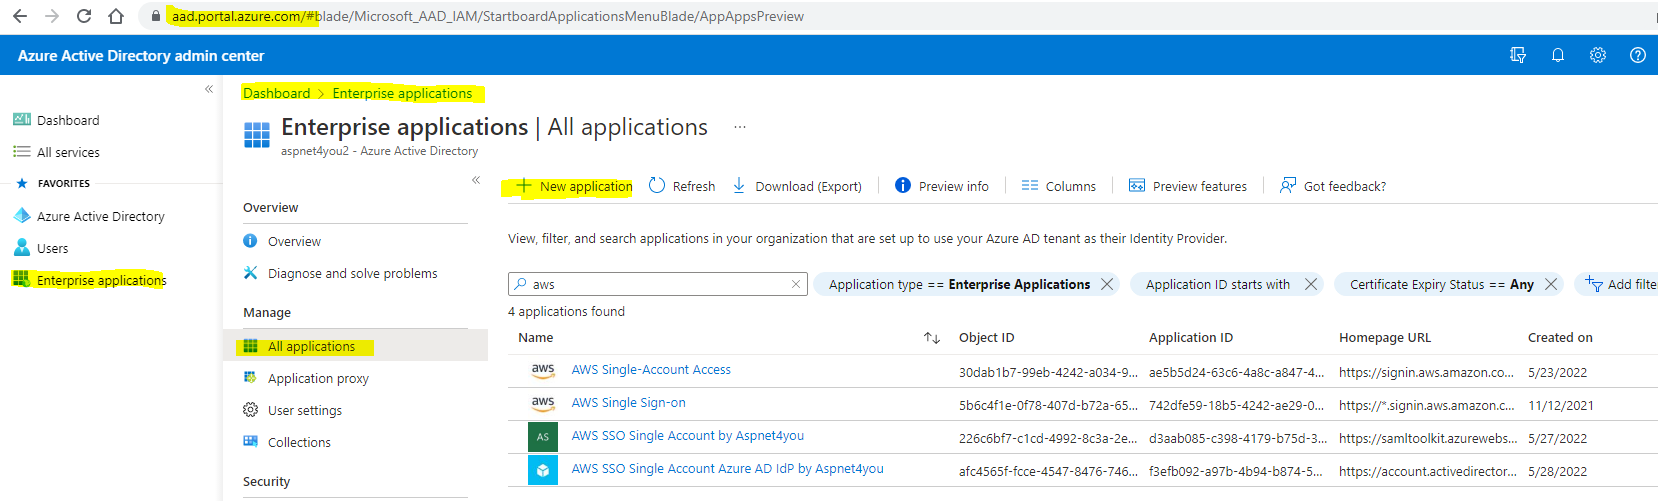
Task: Click created date 5/28/2022
Action: pyautogui.click(x=1558, y=471)
